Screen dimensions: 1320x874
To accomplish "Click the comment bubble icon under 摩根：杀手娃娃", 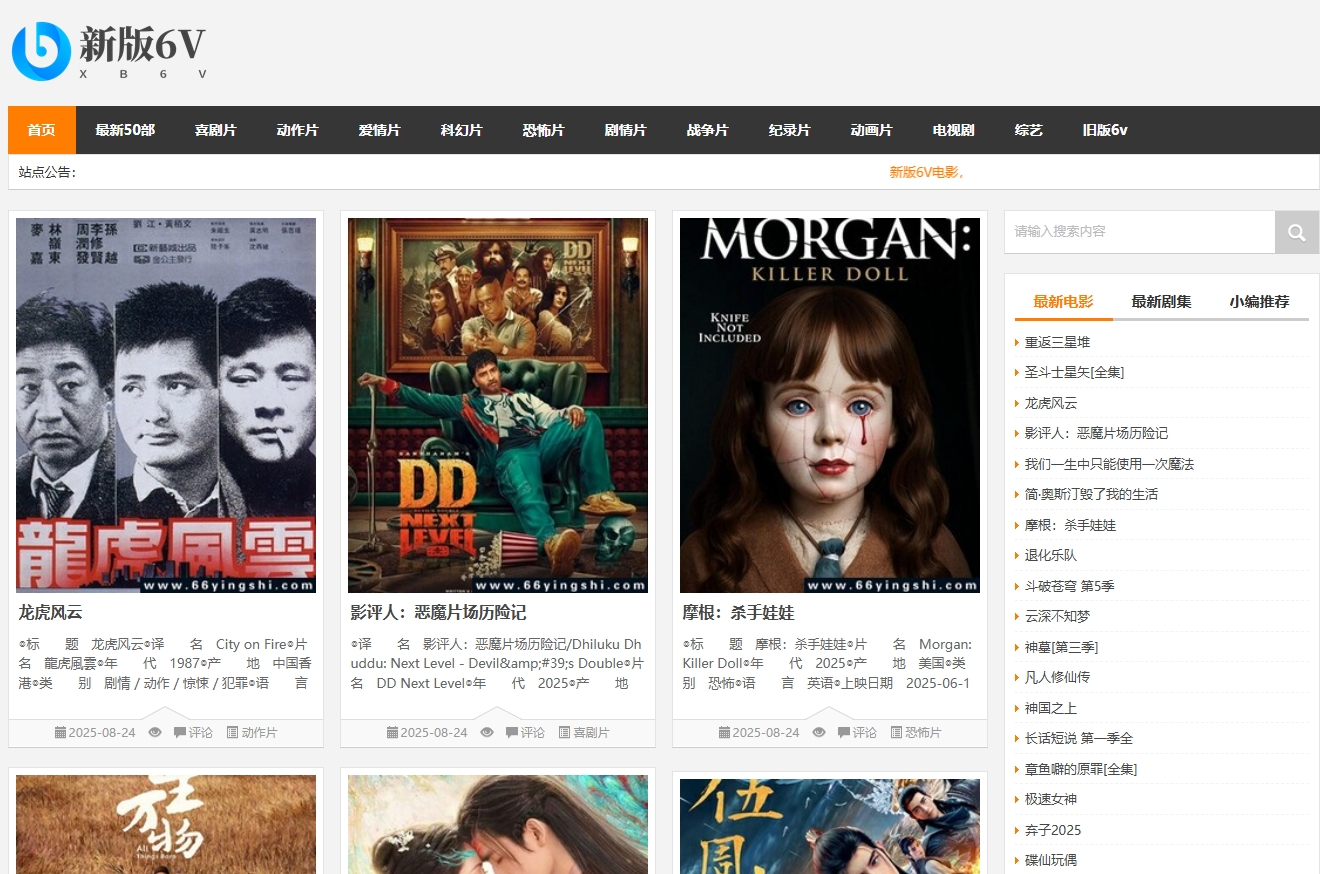I will click(x=844, y=733).
